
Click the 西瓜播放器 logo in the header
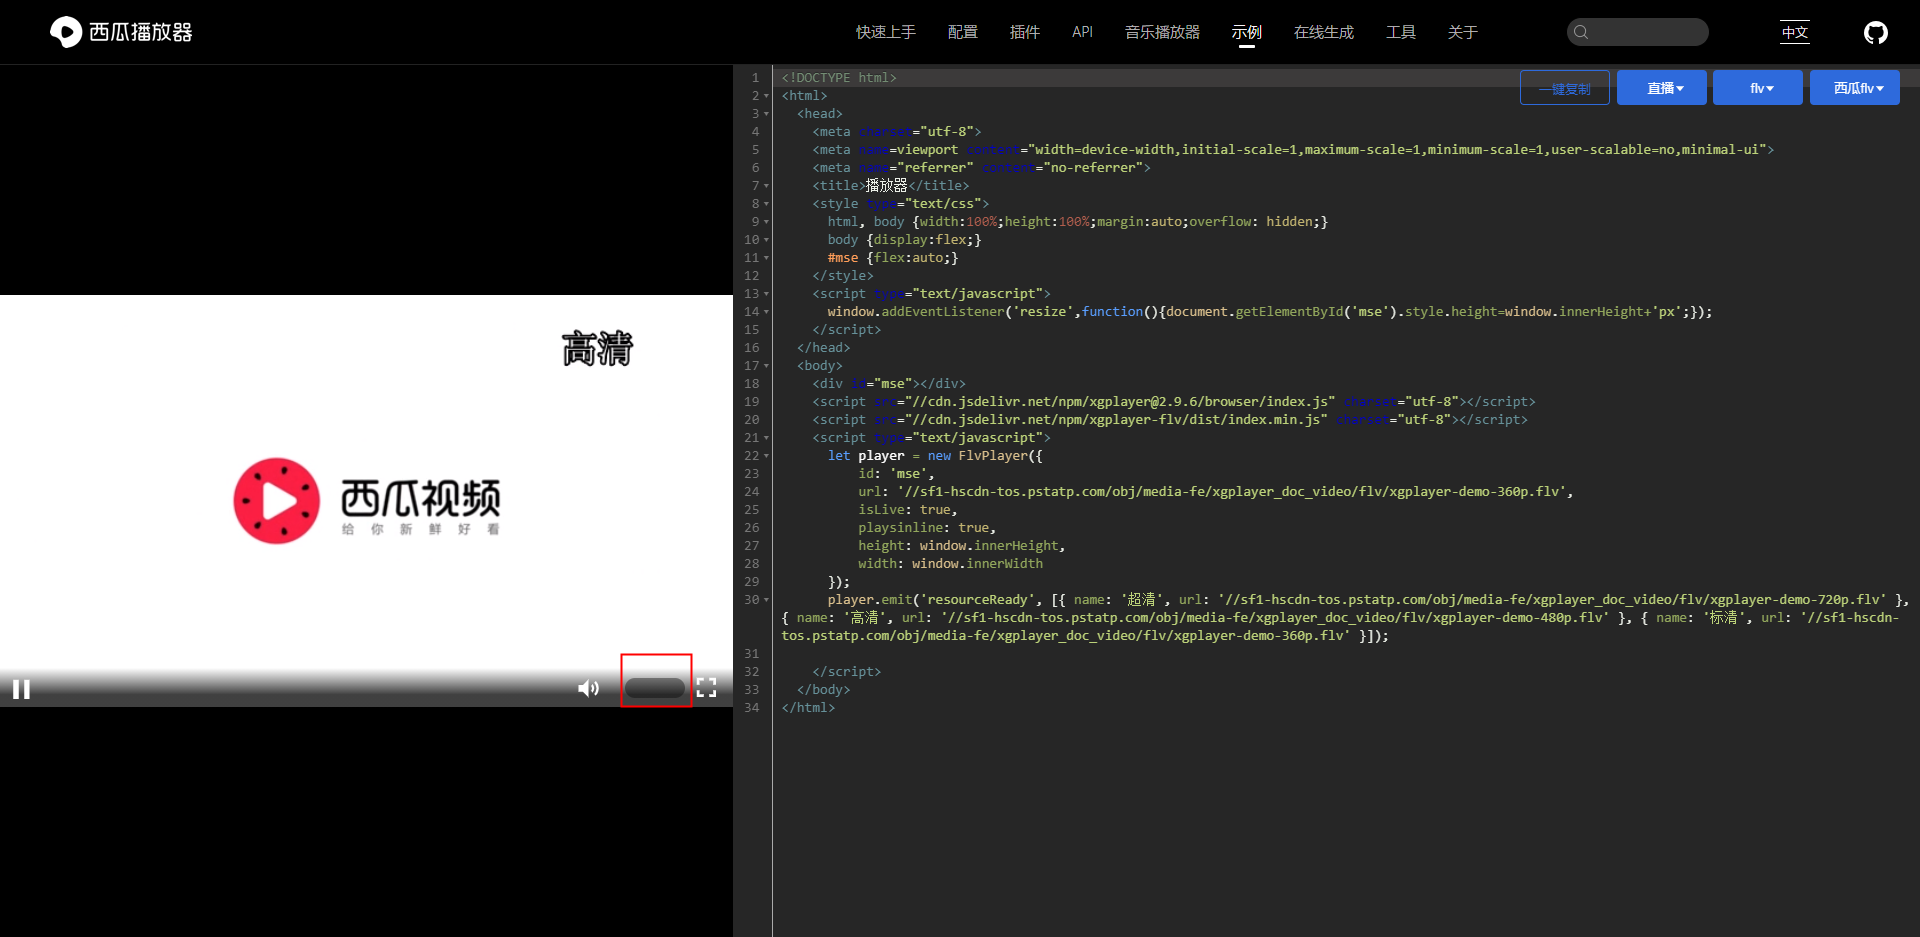(121, 32)
